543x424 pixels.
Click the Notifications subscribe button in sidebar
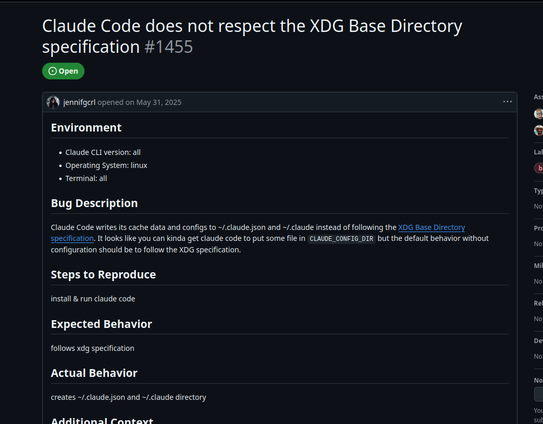(x=539, y=394)
